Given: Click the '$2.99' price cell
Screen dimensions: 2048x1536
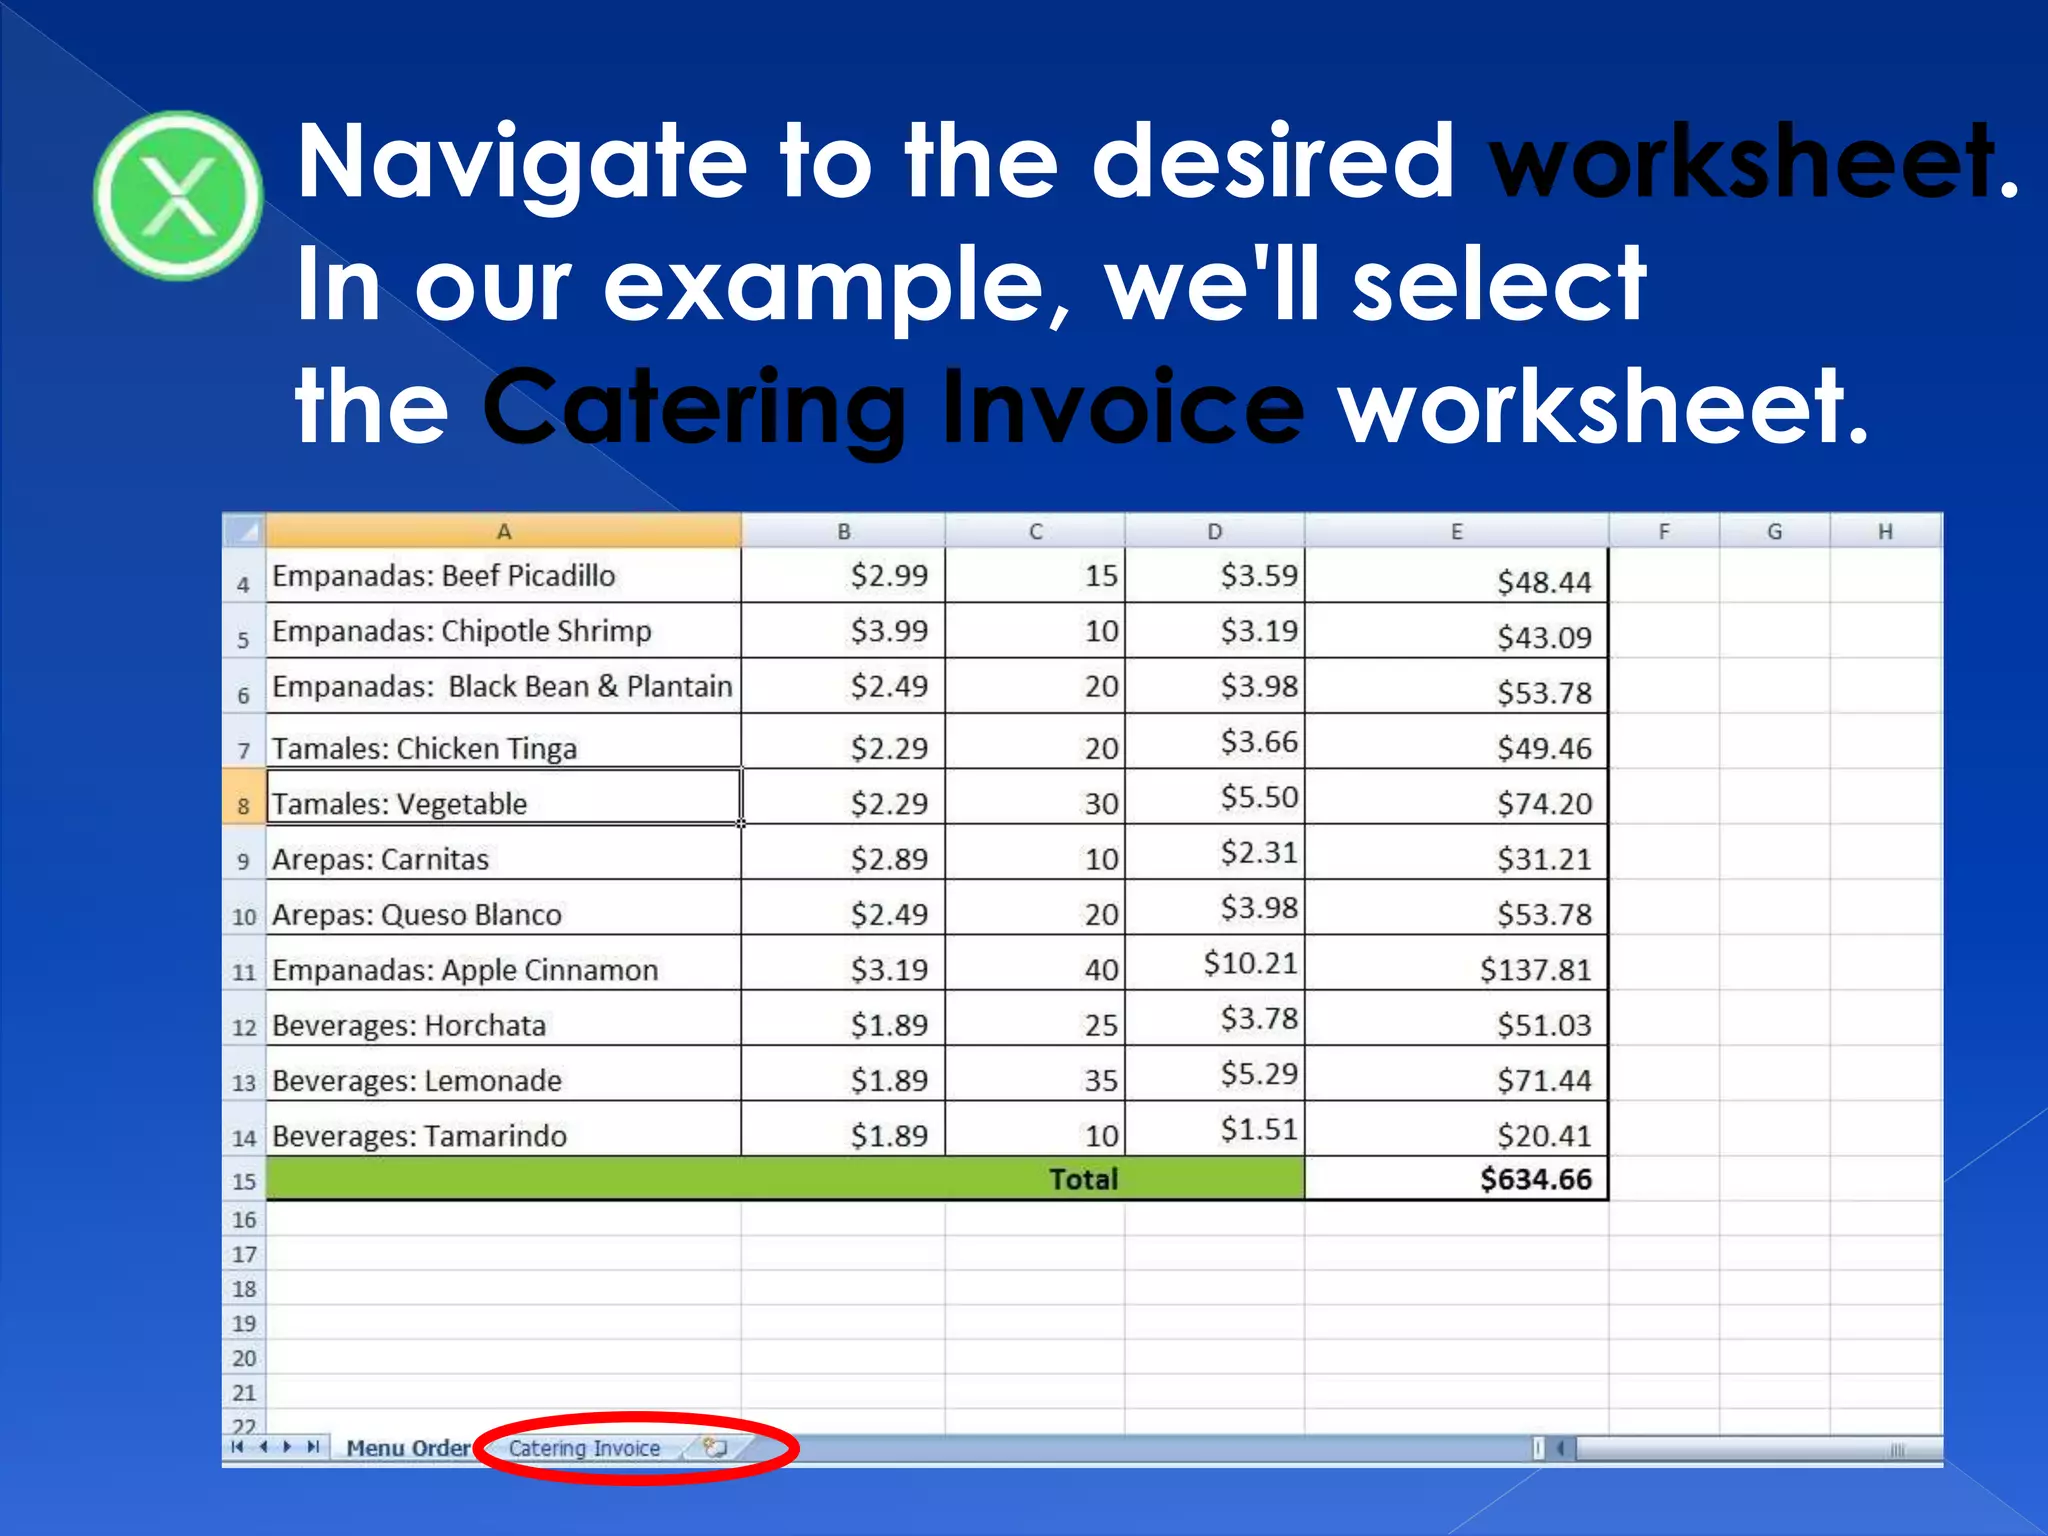Looking at the screenshot, I should coord(843,576).
